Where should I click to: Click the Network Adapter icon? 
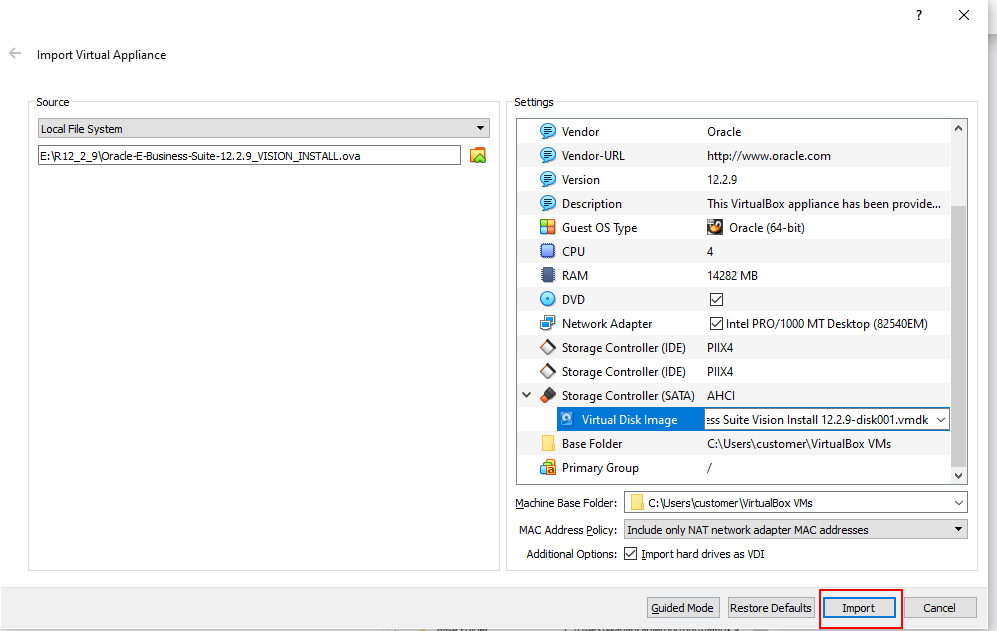click(x=547, y=324)
